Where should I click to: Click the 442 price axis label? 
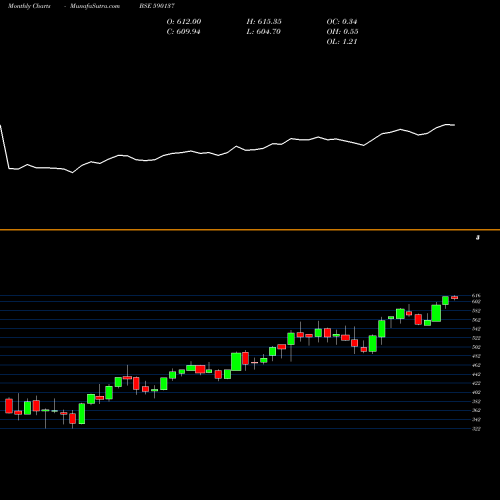[476, 374]
